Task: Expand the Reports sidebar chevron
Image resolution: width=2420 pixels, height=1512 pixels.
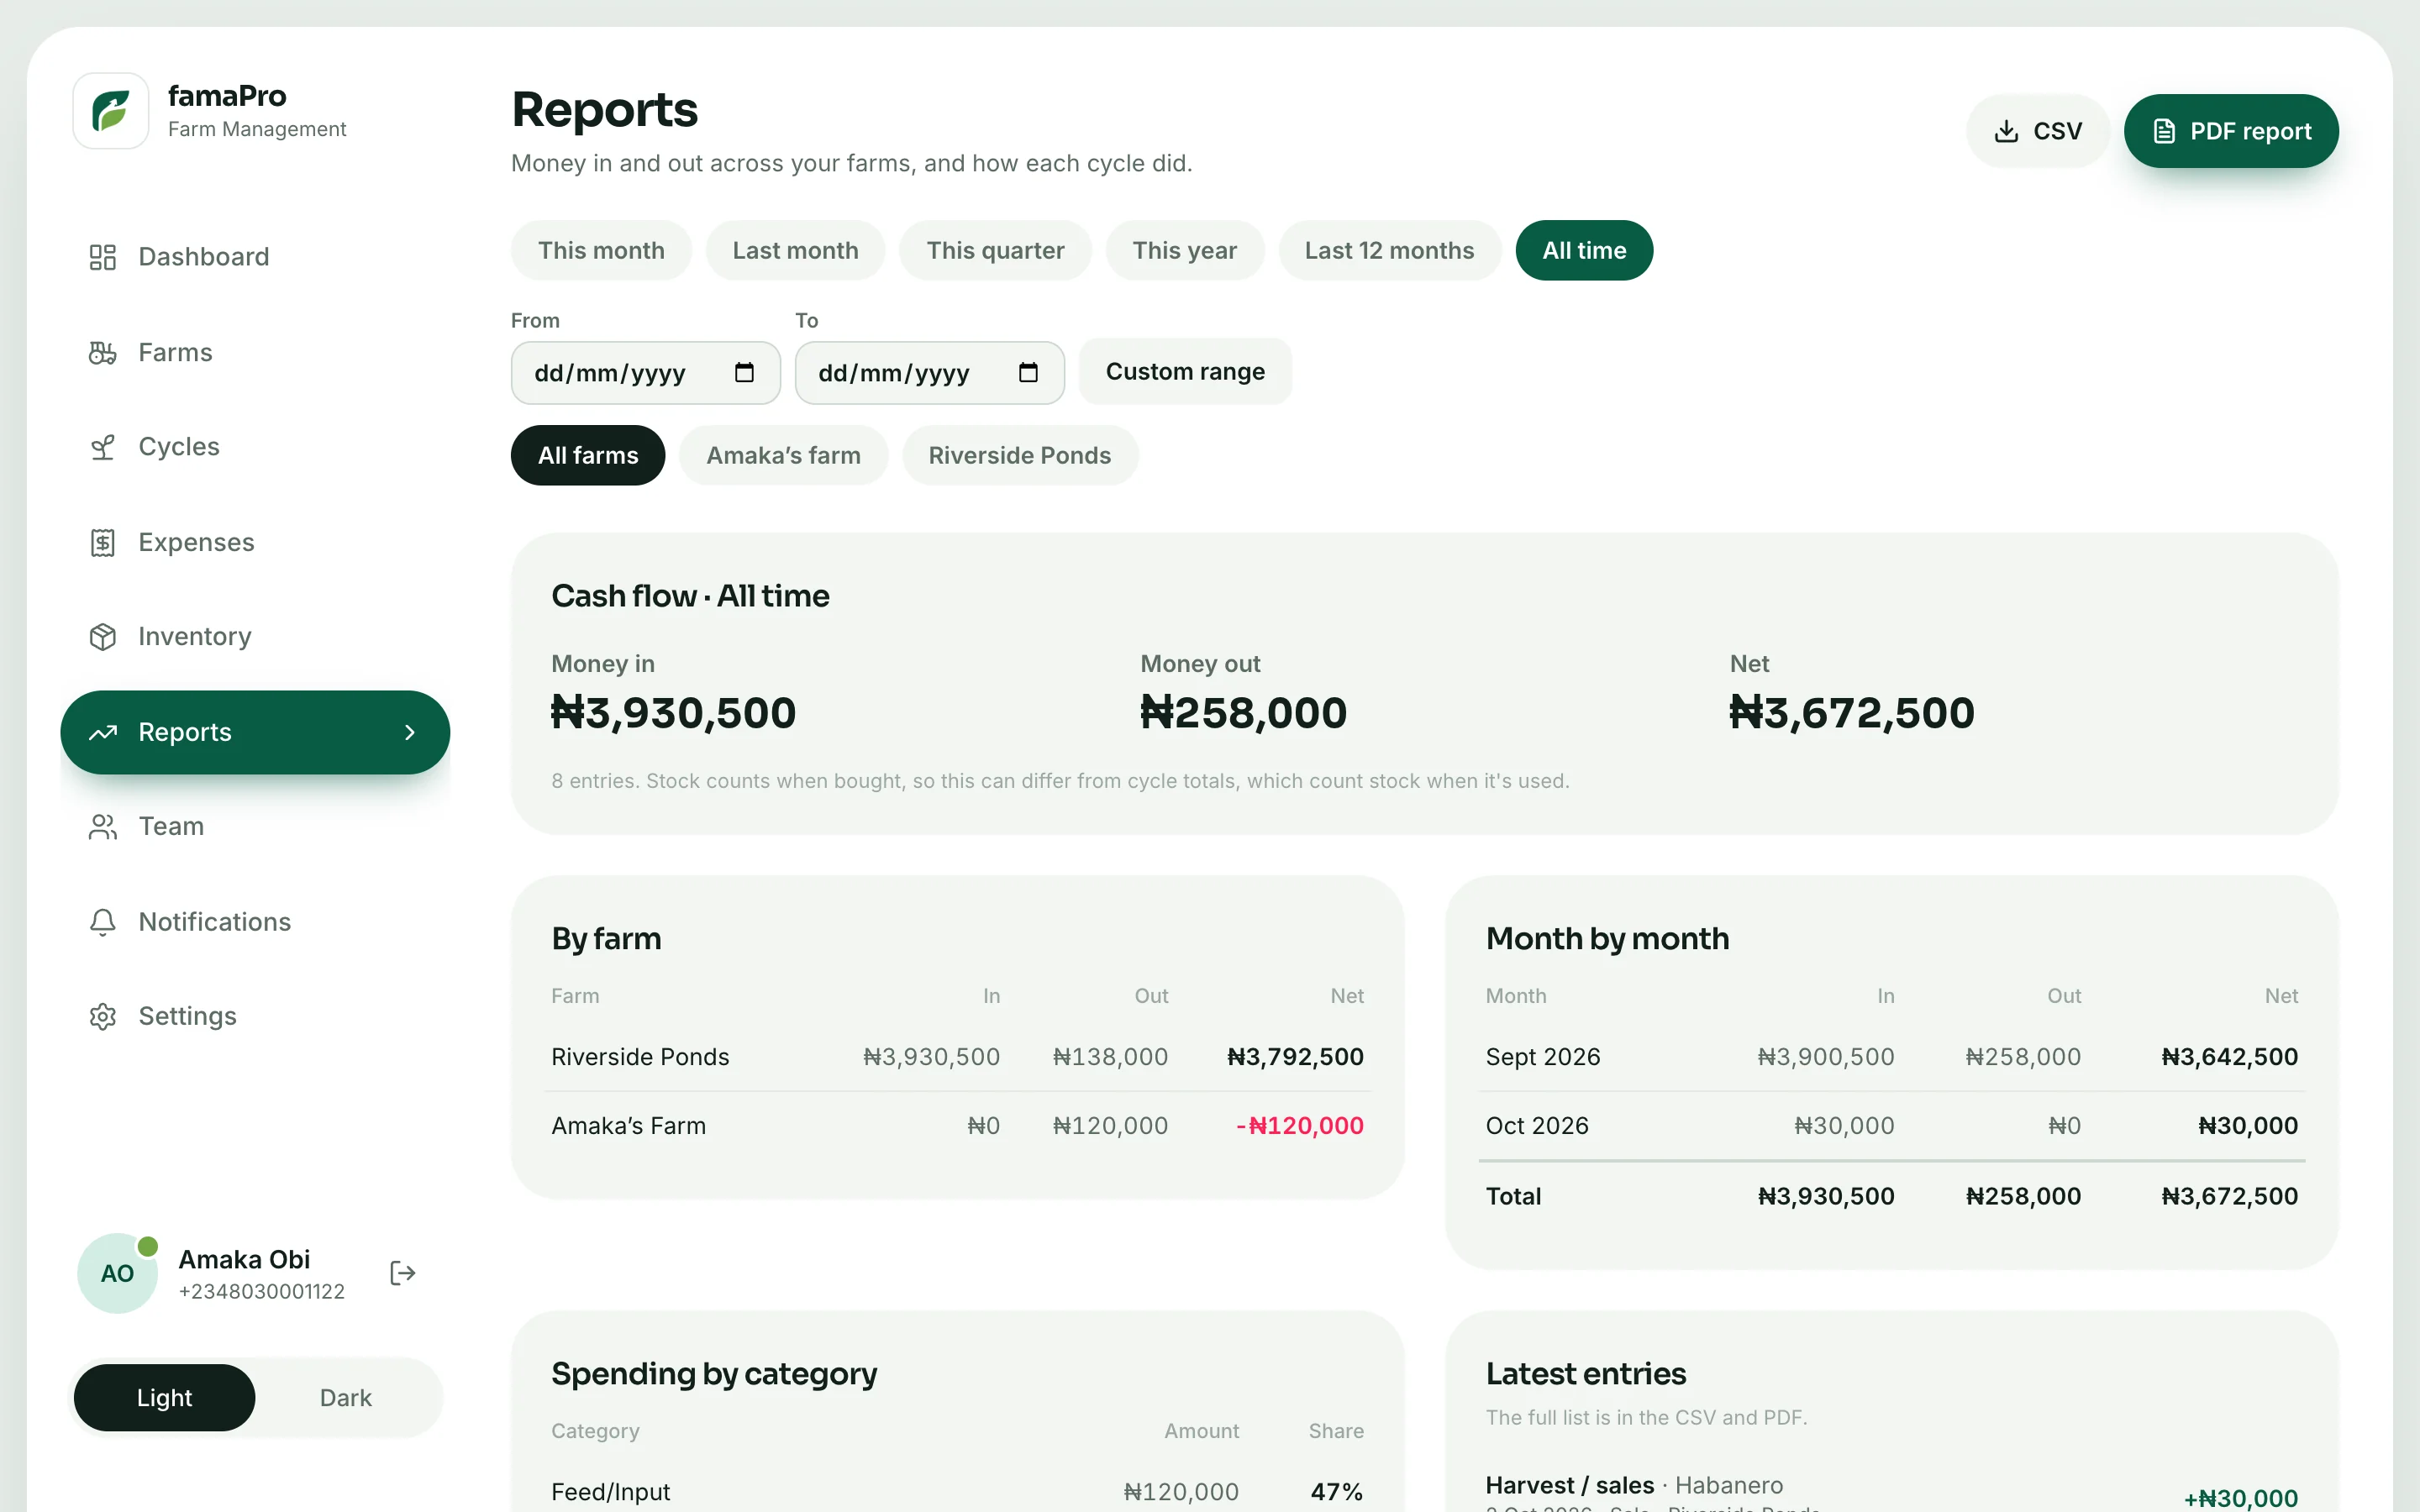Action: (x=409, y=733)
